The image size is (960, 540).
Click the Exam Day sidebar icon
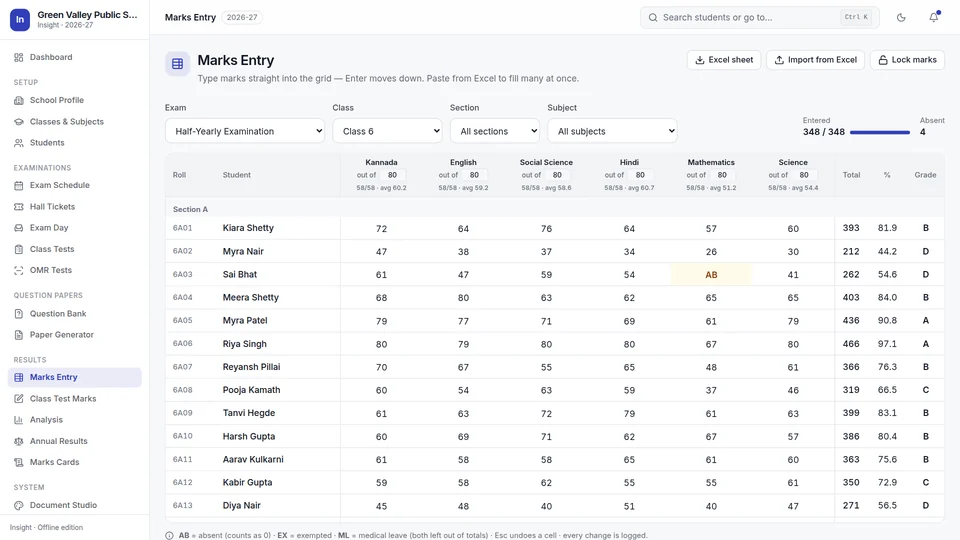pyautogui.click(x=18, y=228)
